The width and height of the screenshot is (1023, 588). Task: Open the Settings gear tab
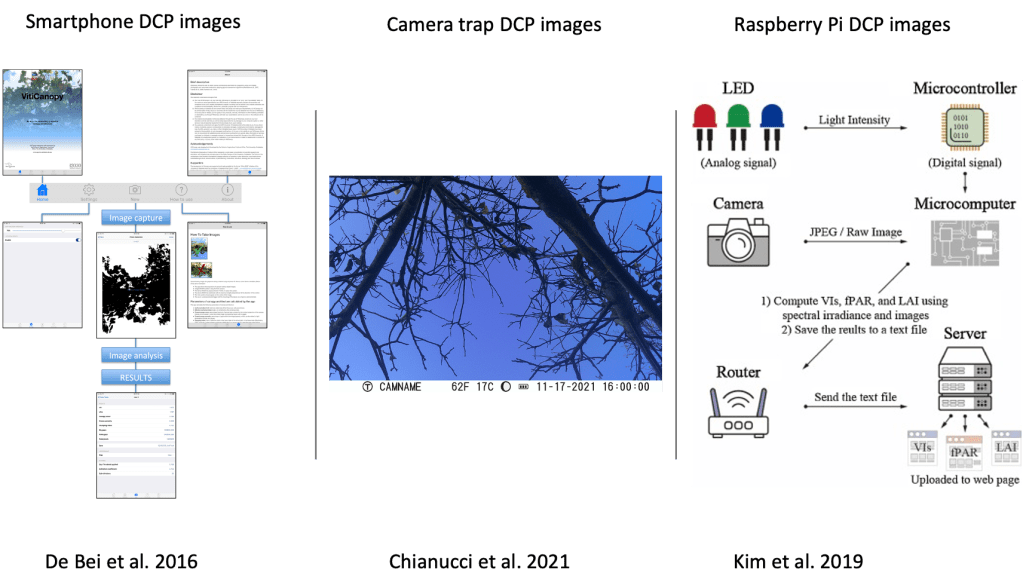tap(88, 192)
